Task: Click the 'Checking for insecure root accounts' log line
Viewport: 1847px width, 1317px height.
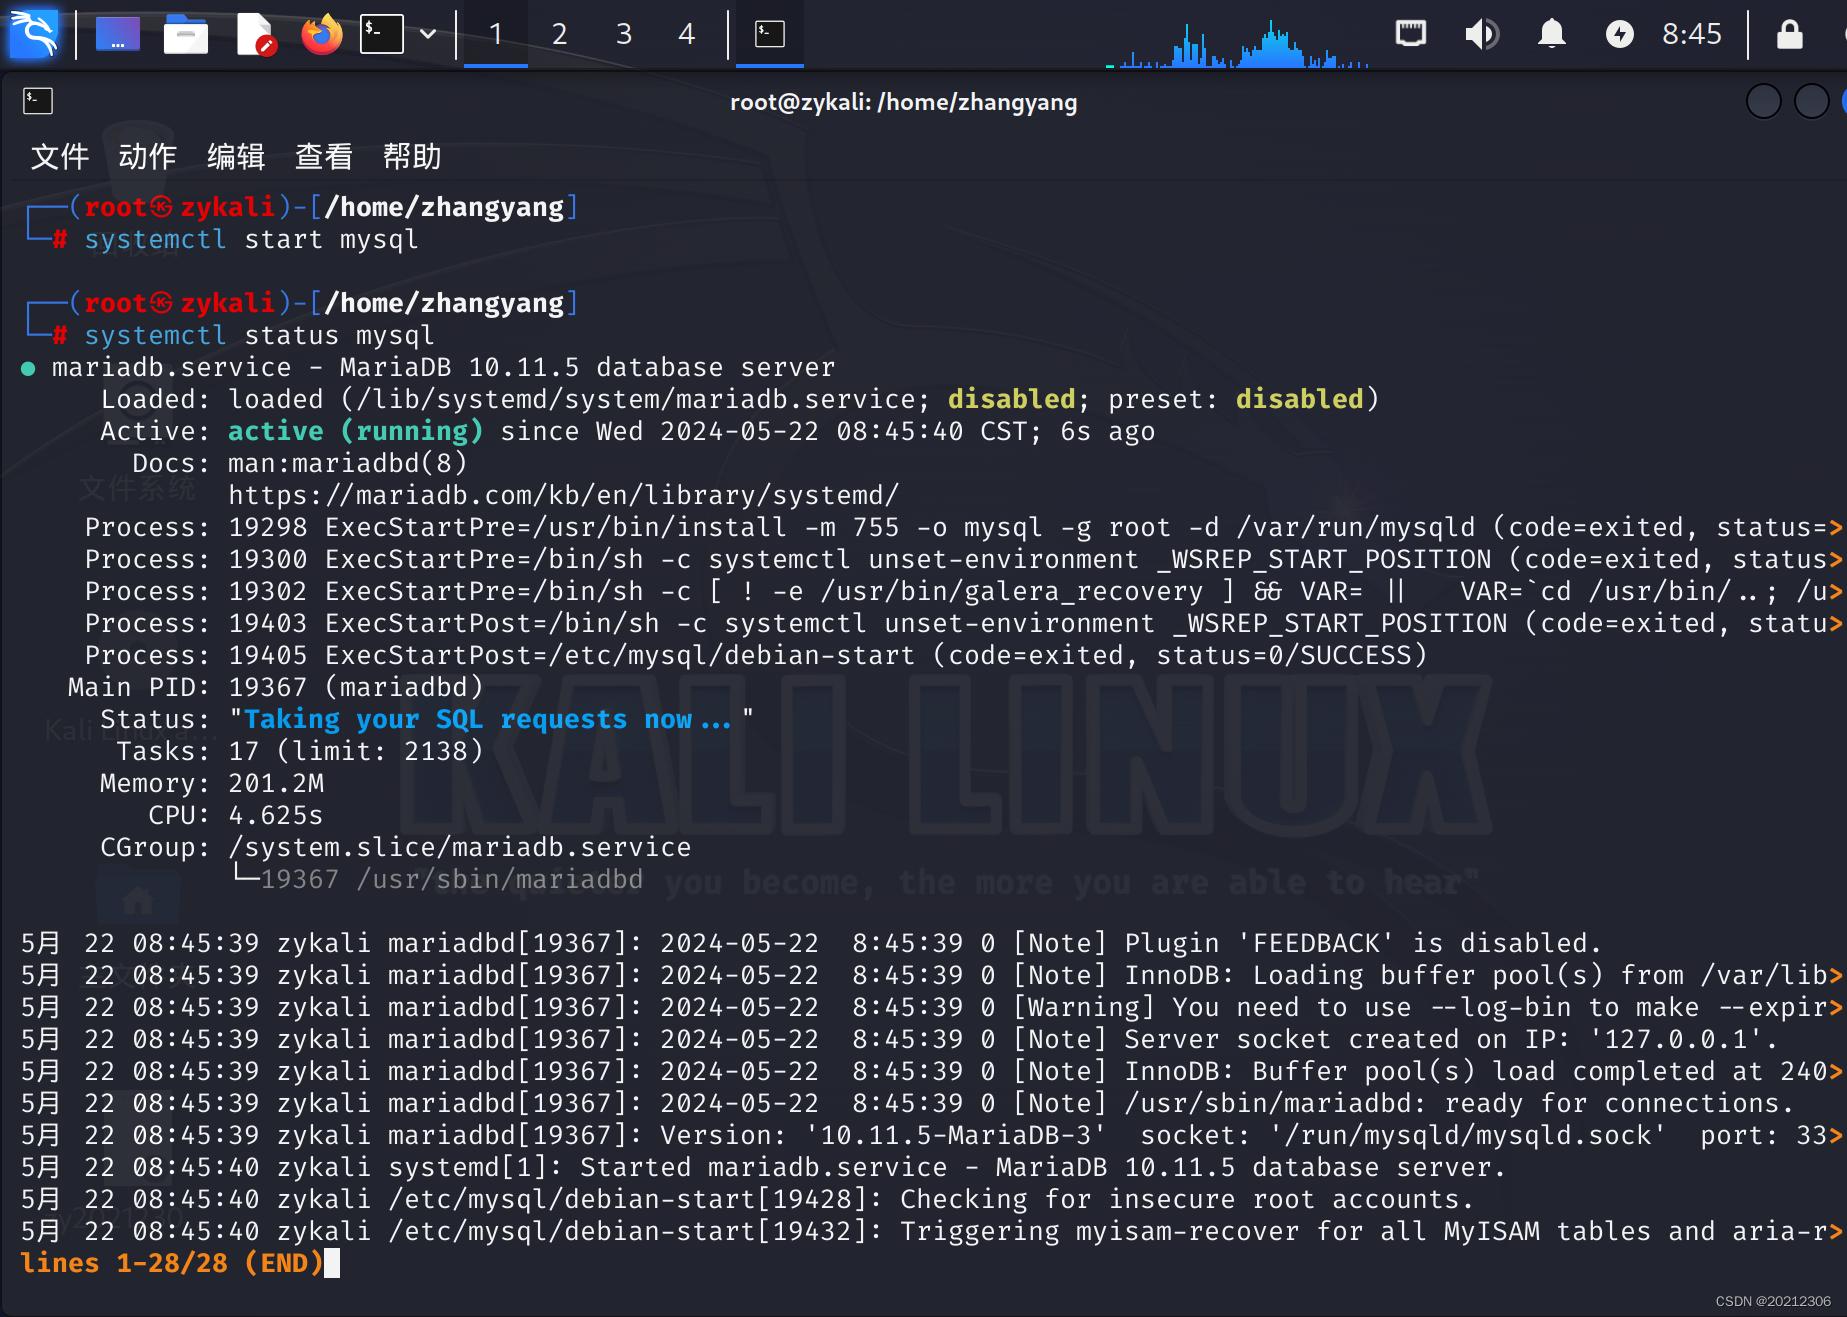Action: click(x=747, y=1199)
